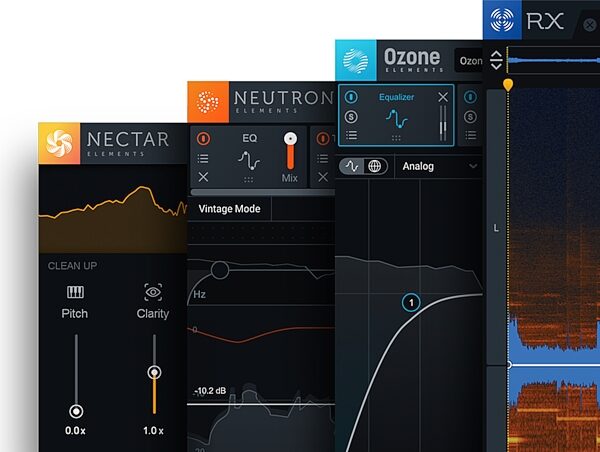600x452 pixels.
Task: Click the Ozone Equalizer curve icon
Action: tap(396, 119)
